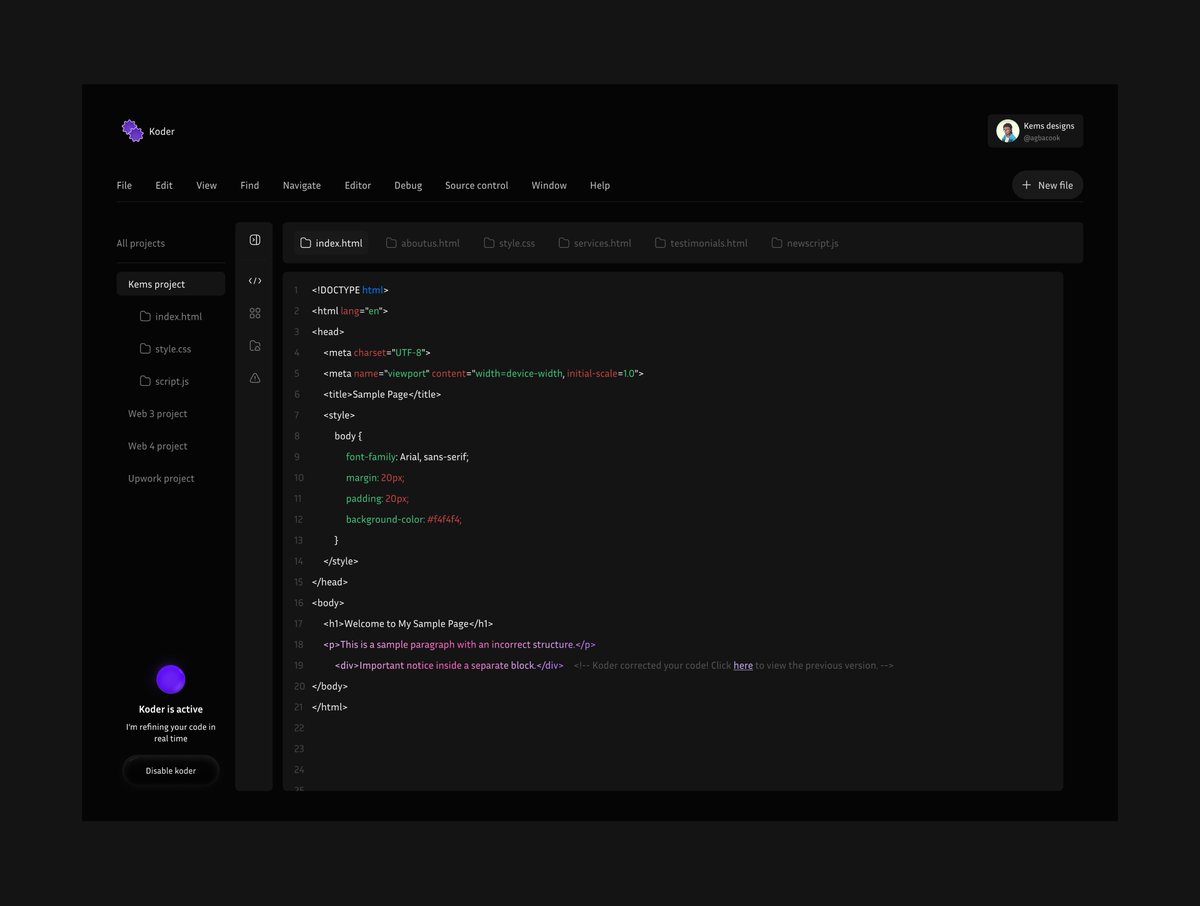Open the Kems designs user profile

click(1036, 130)
